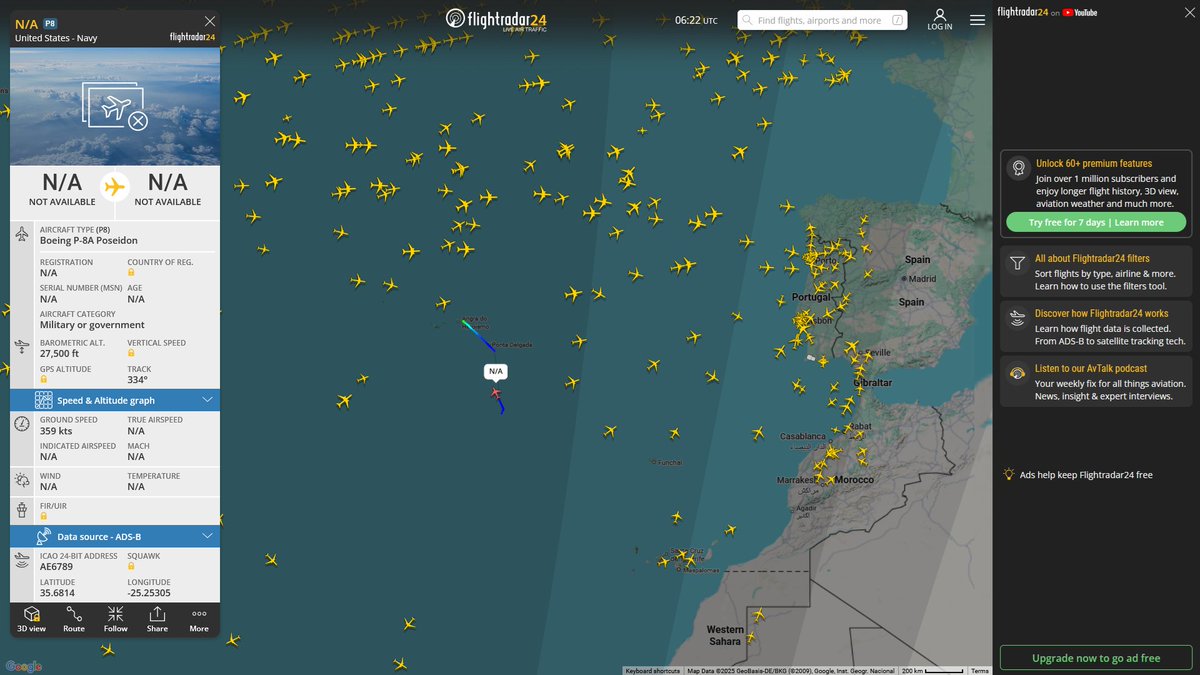The width and height of the screenshot is (1200, 675).
Task: Click Military or government category text
Action: click(x=92, y=325)
